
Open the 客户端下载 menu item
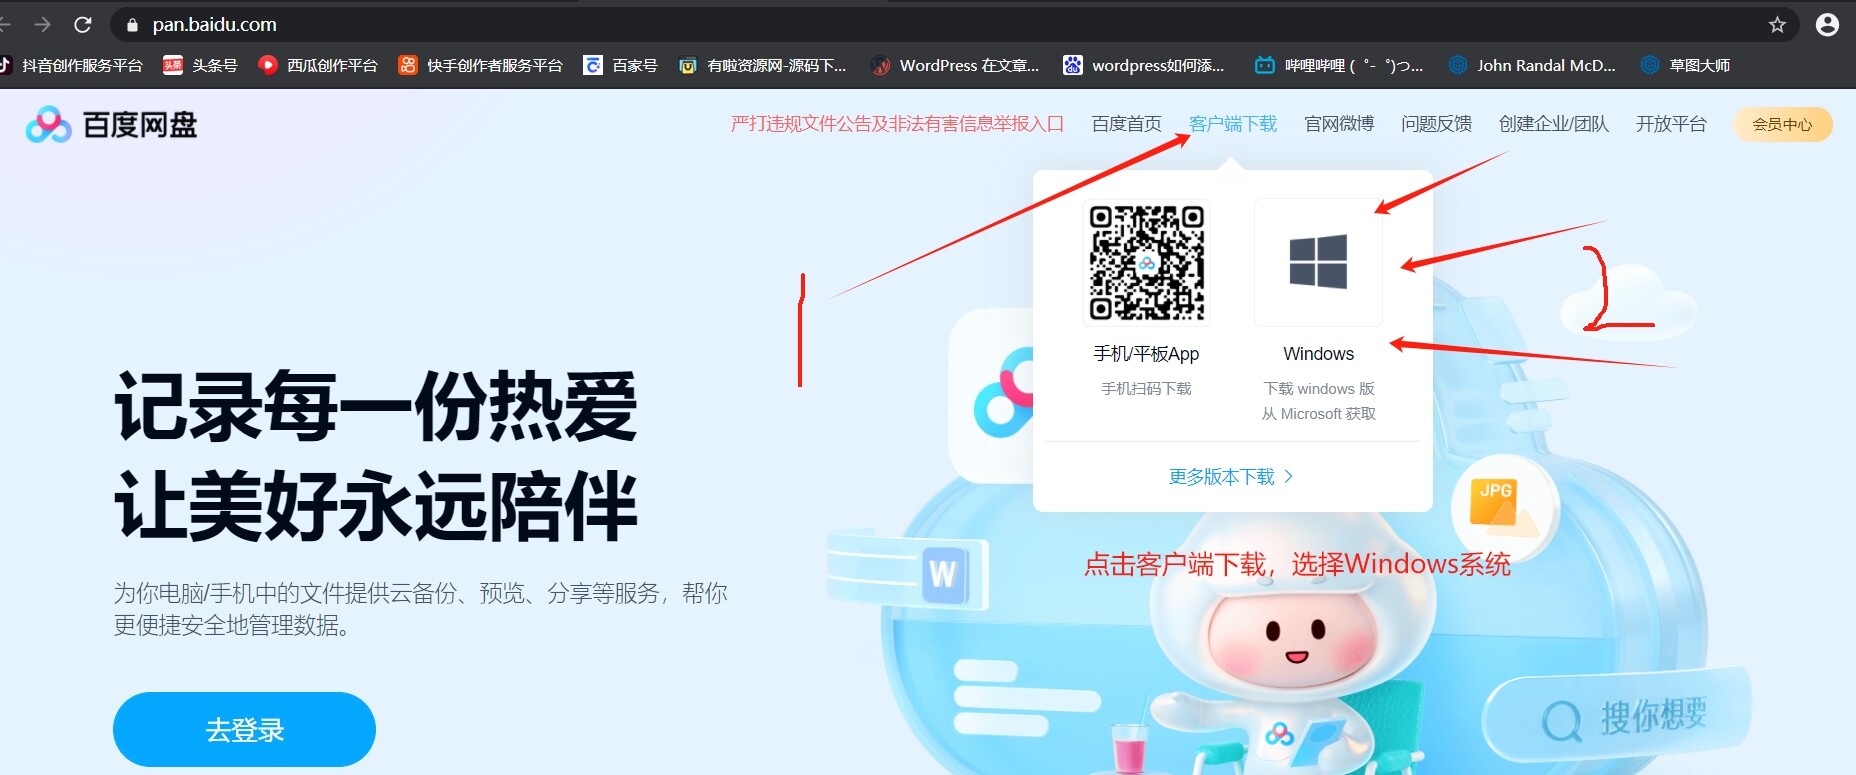1233,124
